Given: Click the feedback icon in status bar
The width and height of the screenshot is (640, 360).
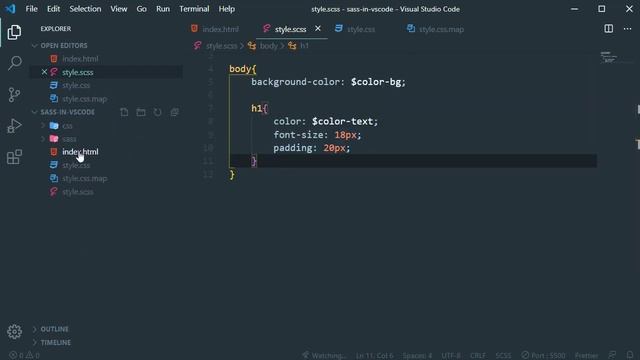Looking at the screenshot, I should pos(612,355).
